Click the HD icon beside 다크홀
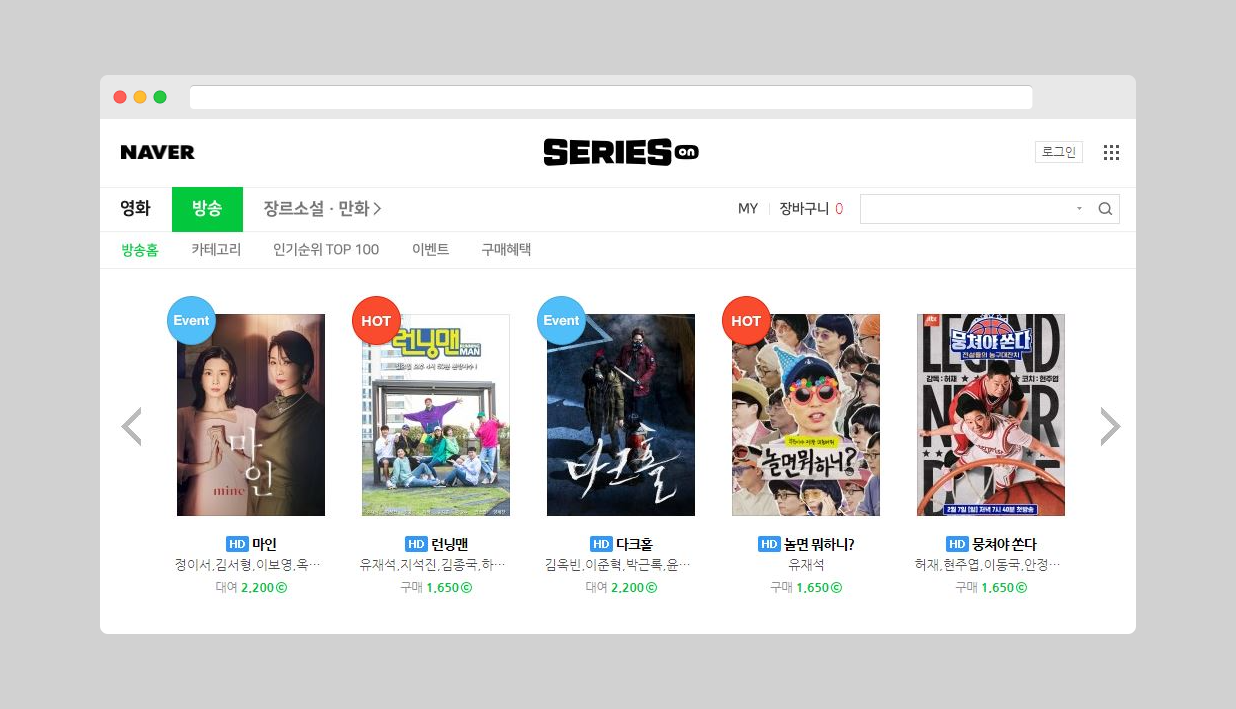 click(601, 544)
